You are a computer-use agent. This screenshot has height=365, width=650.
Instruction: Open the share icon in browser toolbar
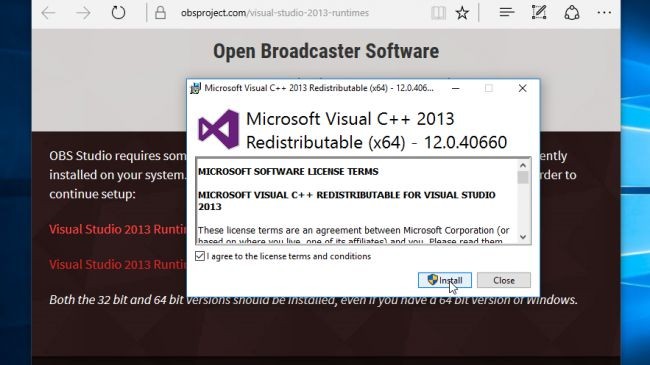click(572, 13)
